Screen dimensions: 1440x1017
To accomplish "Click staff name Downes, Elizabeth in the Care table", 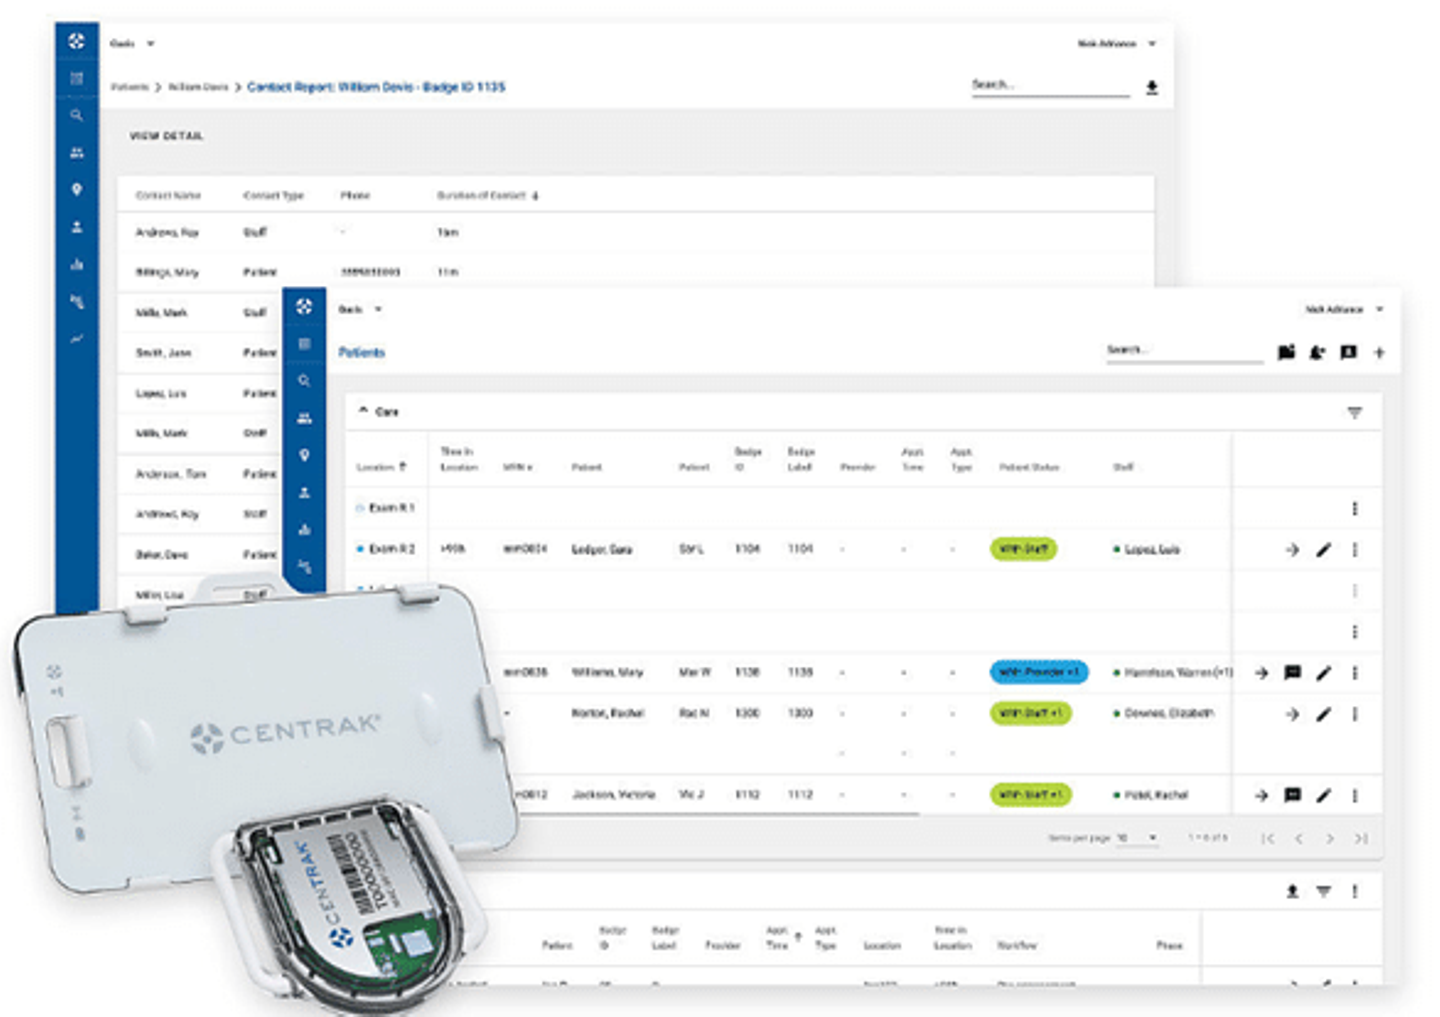I will pos(1168,714).
